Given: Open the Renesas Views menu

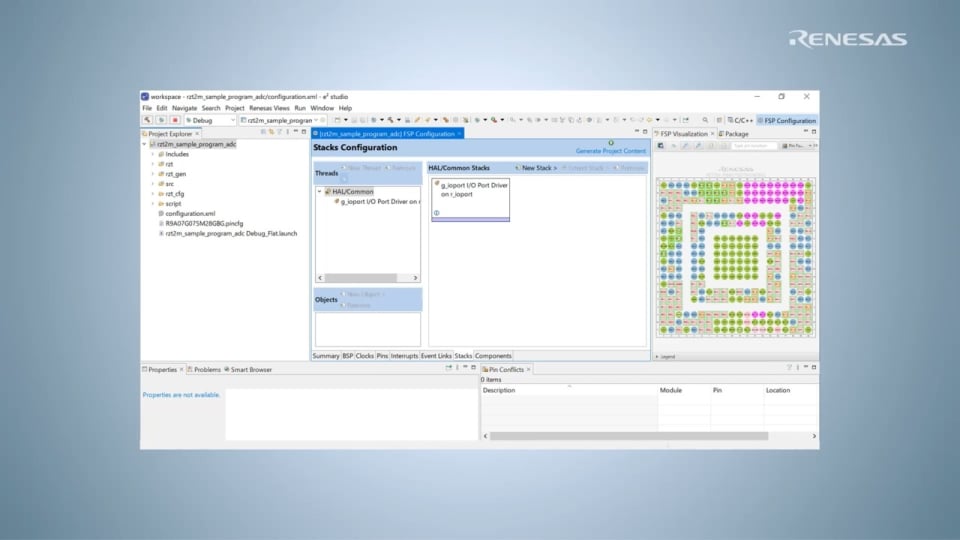Looking at the screenshot, I should [269, 108].
